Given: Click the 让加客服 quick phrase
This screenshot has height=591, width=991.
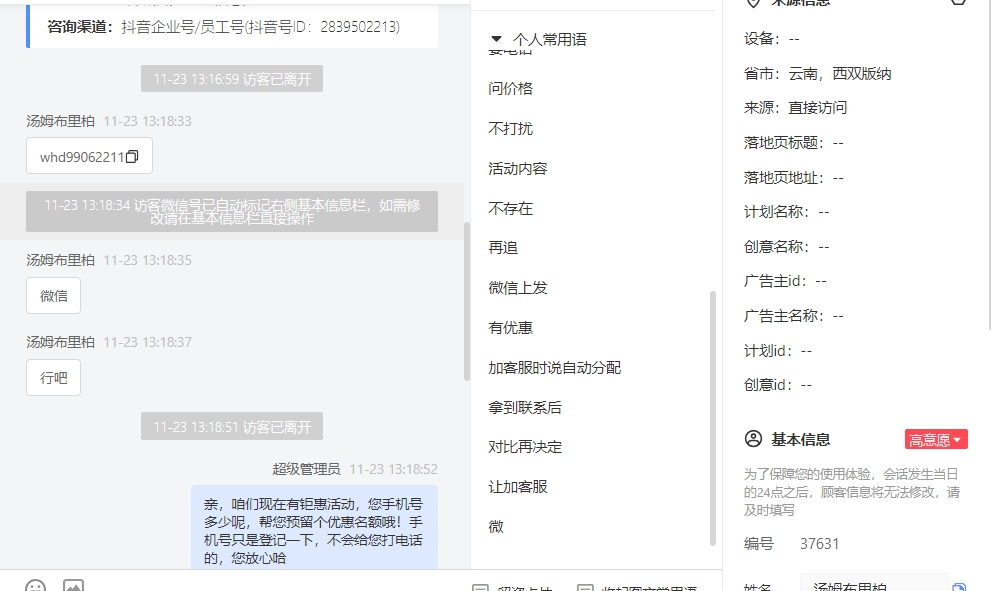Looking at the screenshot, I should coord(518,487).
